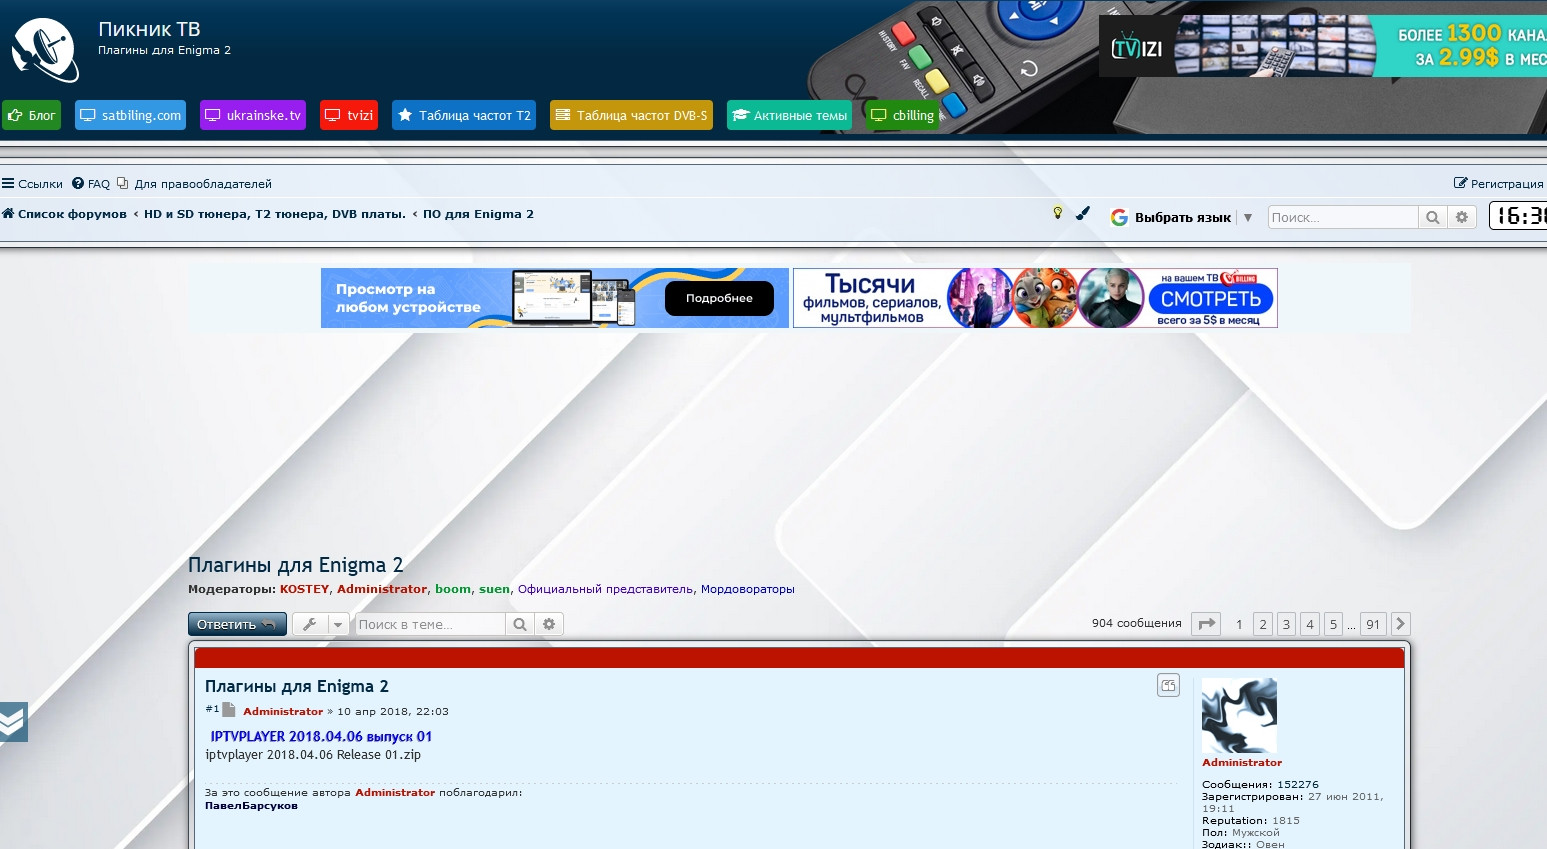1547x849 pixels.
Task: Open moderator KOSTEY profile
Action: 304,589
